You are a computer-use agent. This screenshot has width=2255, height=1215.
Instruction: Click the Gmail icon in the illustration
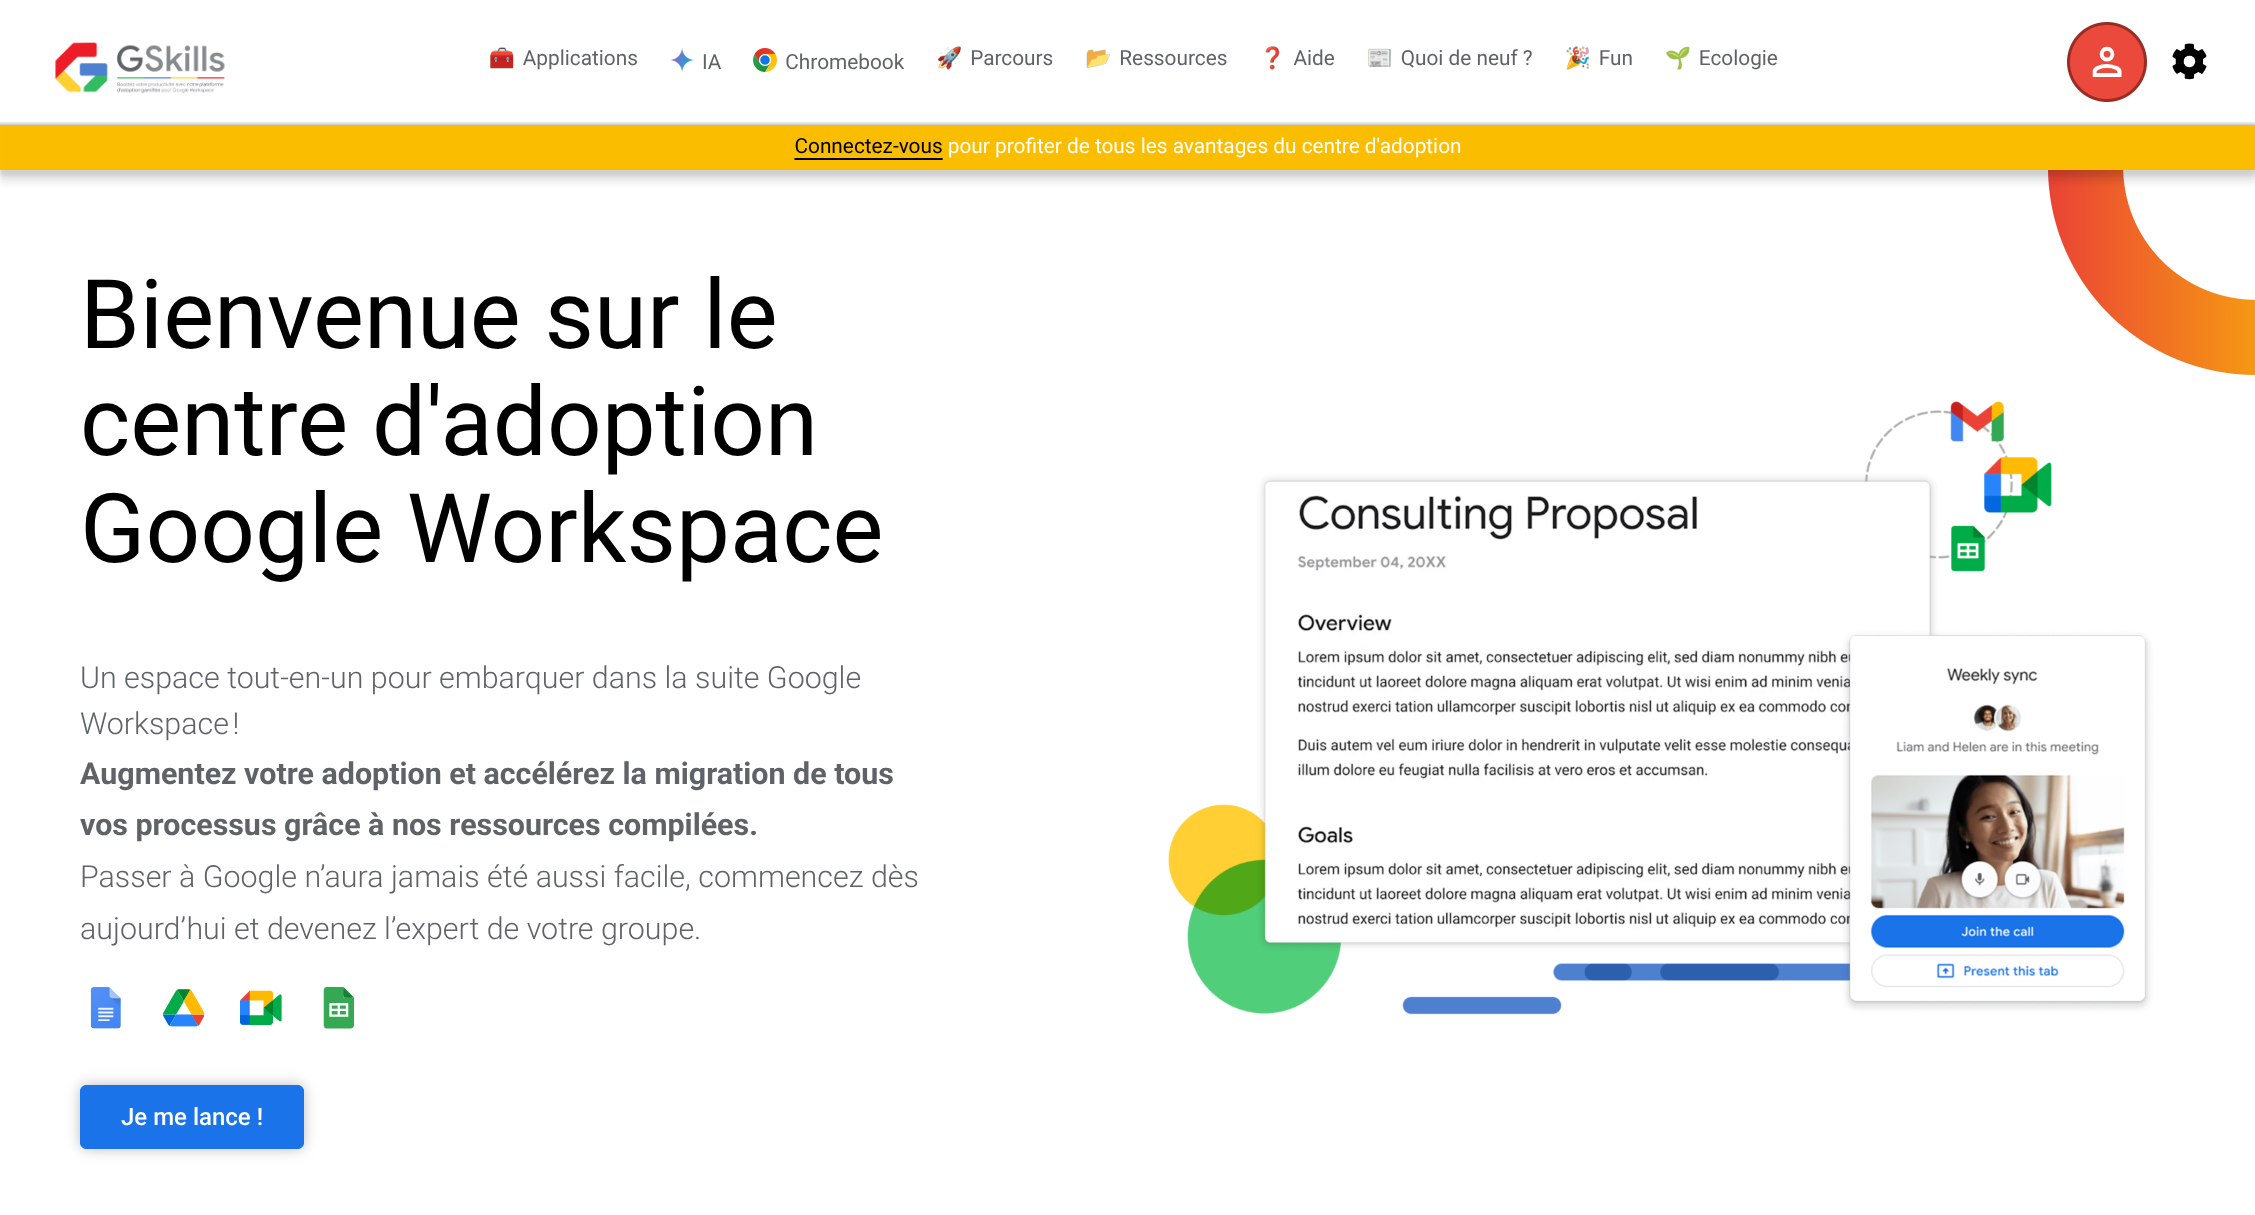click(x=1977, y=421)
